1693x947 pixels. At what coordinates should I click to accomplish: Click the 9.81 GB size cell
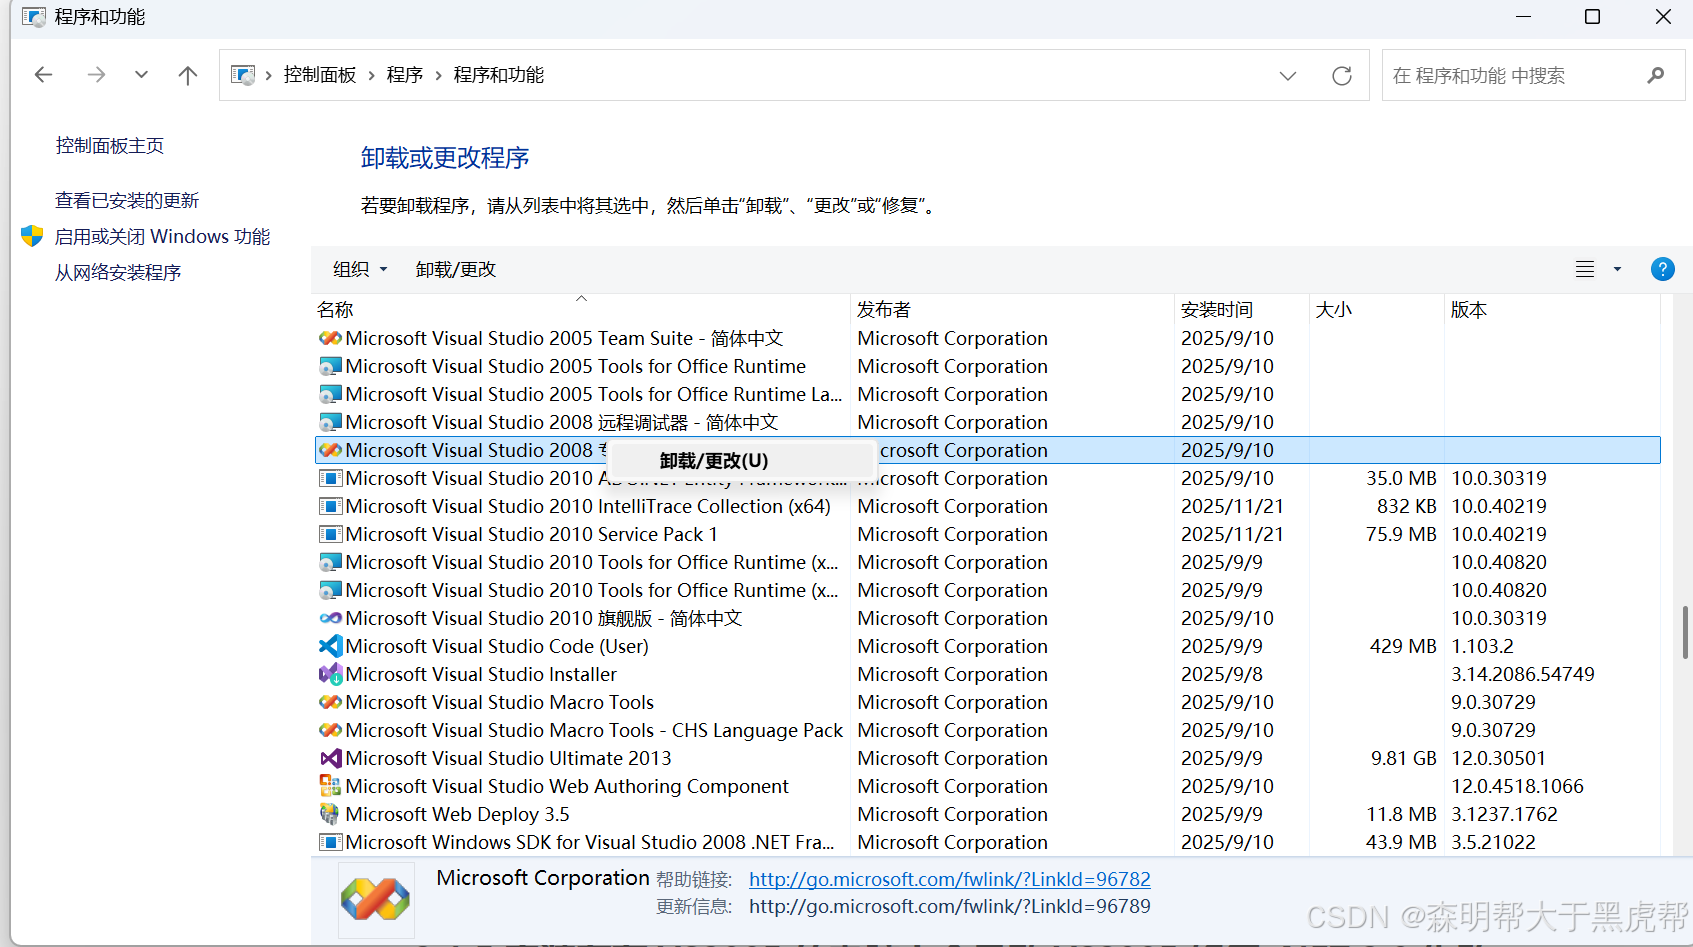point(1403,758)
